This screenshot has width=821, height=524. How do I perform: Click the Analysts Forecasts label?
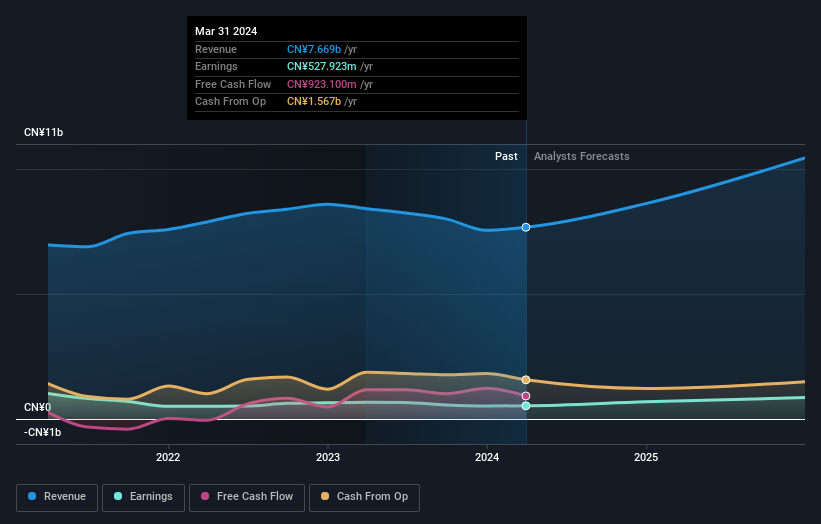(581, 157)
